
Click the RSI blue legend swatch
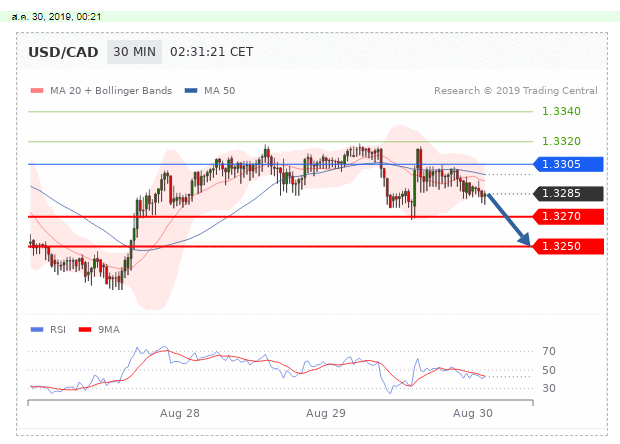click(37, 329)
